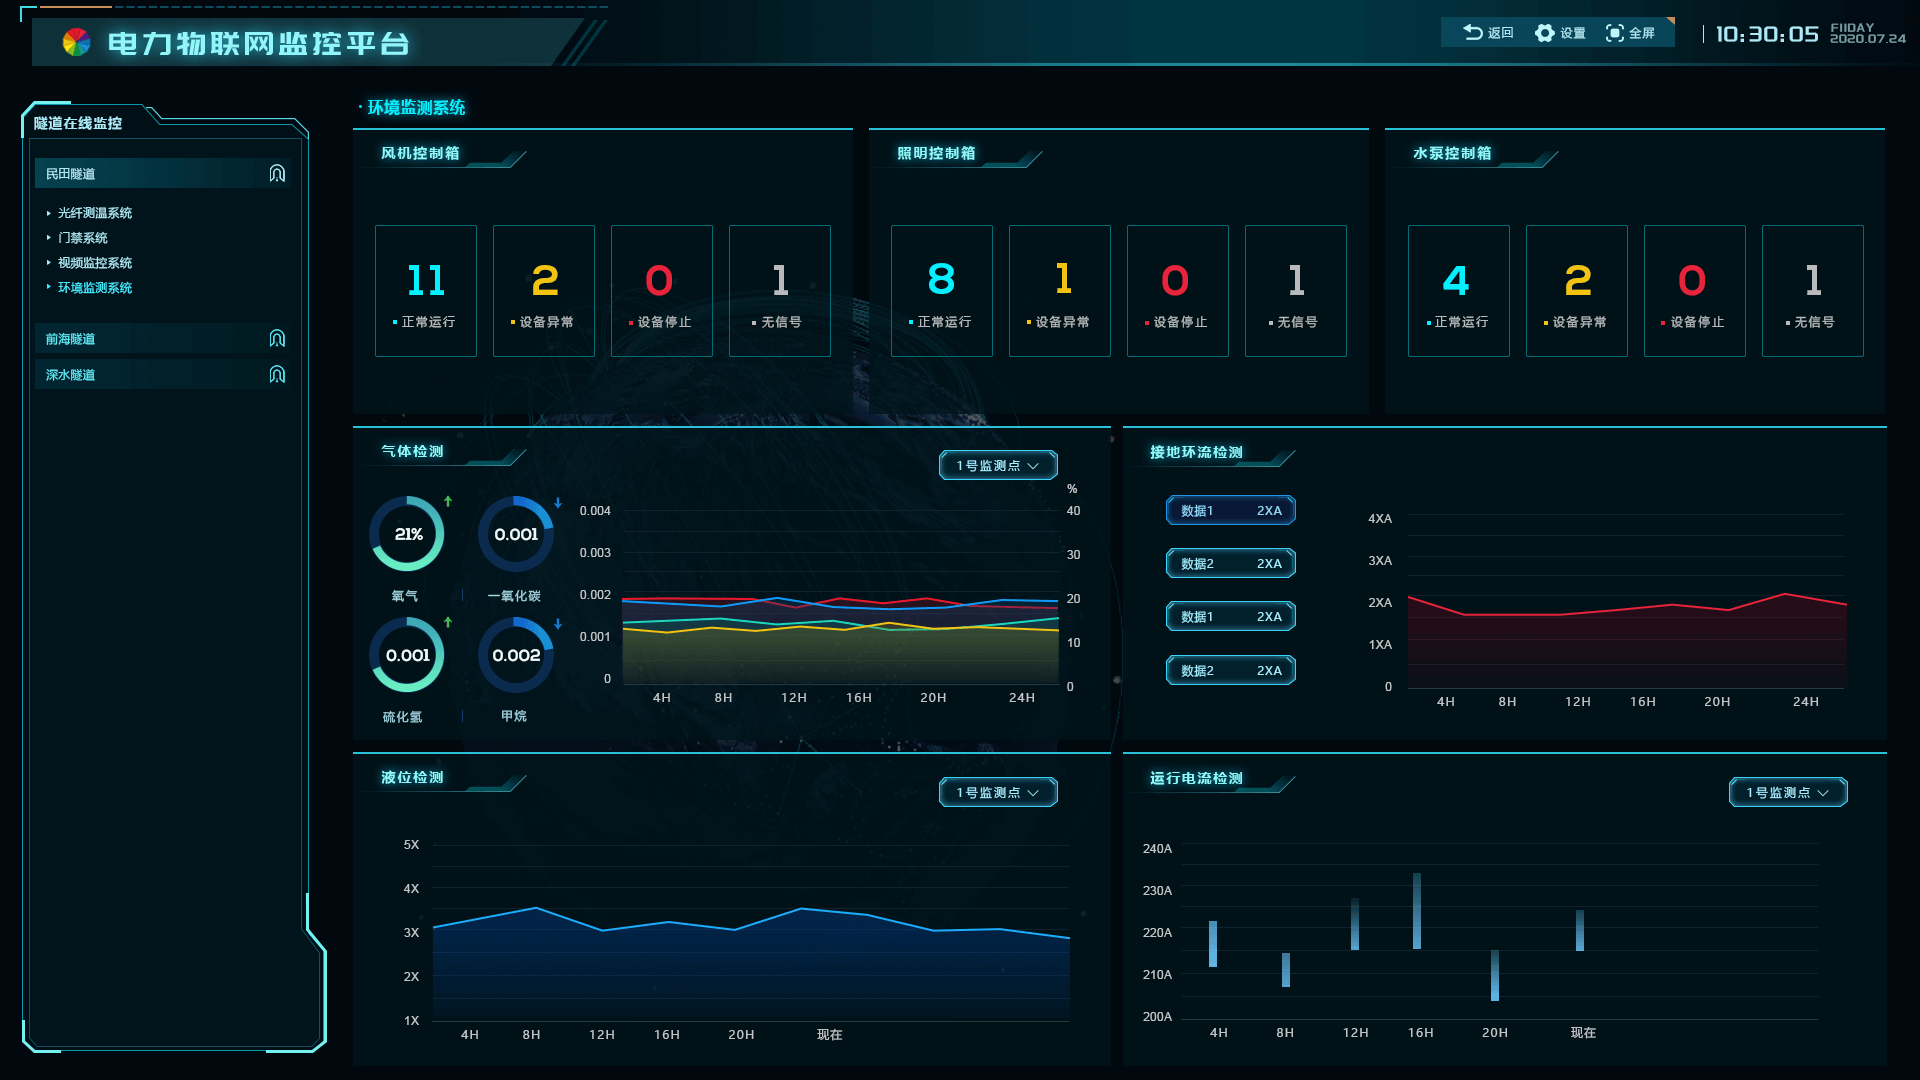Click the colorful platform logo icon
This screenshot has height=1080, width=1920.
(x=76, y=42)
